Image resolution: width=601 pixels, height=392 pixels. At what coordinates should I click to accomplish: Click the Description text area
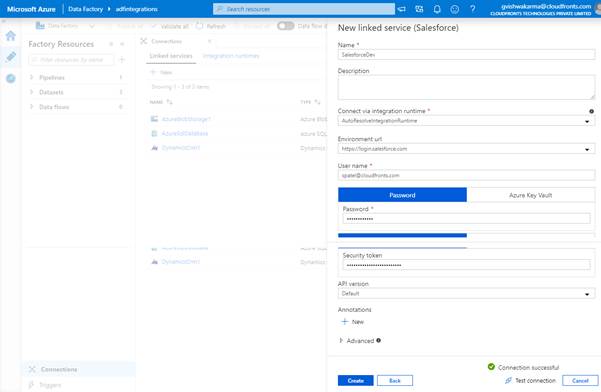coord(466,87)
